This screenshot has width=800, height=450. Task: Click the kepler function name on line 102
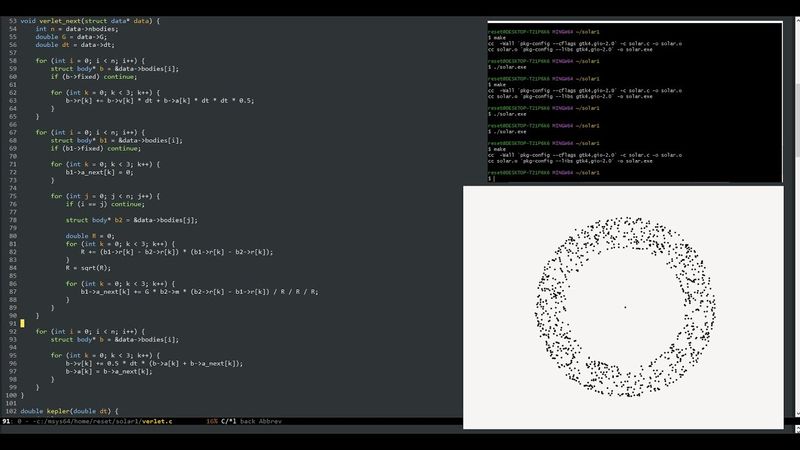(x=62, y=411)
